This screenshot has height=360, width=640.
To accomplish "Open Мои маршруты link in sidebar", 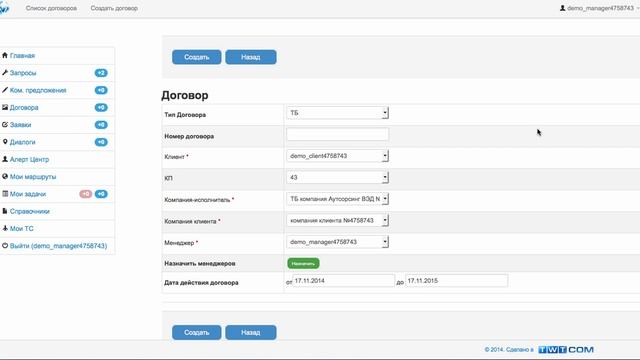I will pos(33,177).
